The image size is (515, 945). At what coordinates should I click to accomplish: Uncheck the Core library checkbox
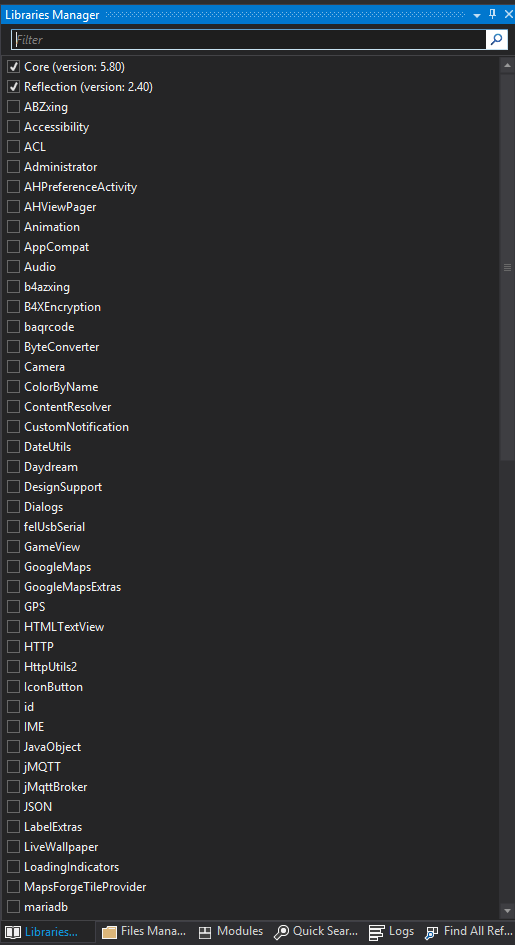coord(13,67)
